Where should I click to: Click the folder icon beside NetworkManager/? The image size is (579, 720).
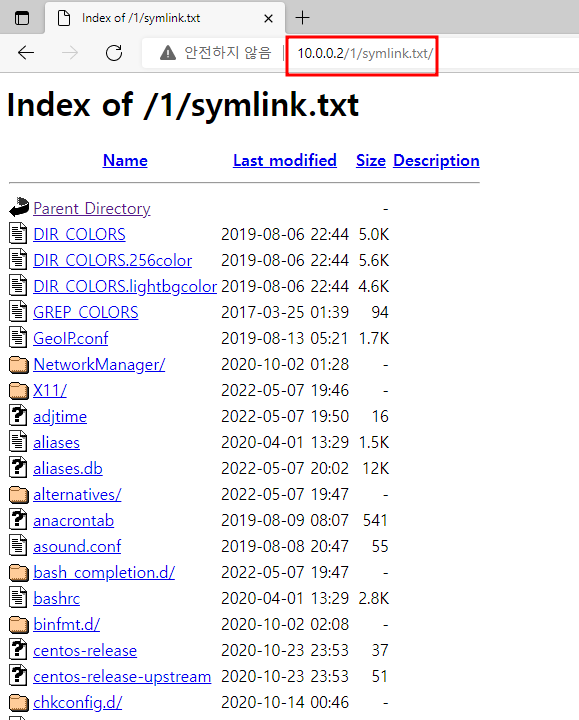coord(19,365)
